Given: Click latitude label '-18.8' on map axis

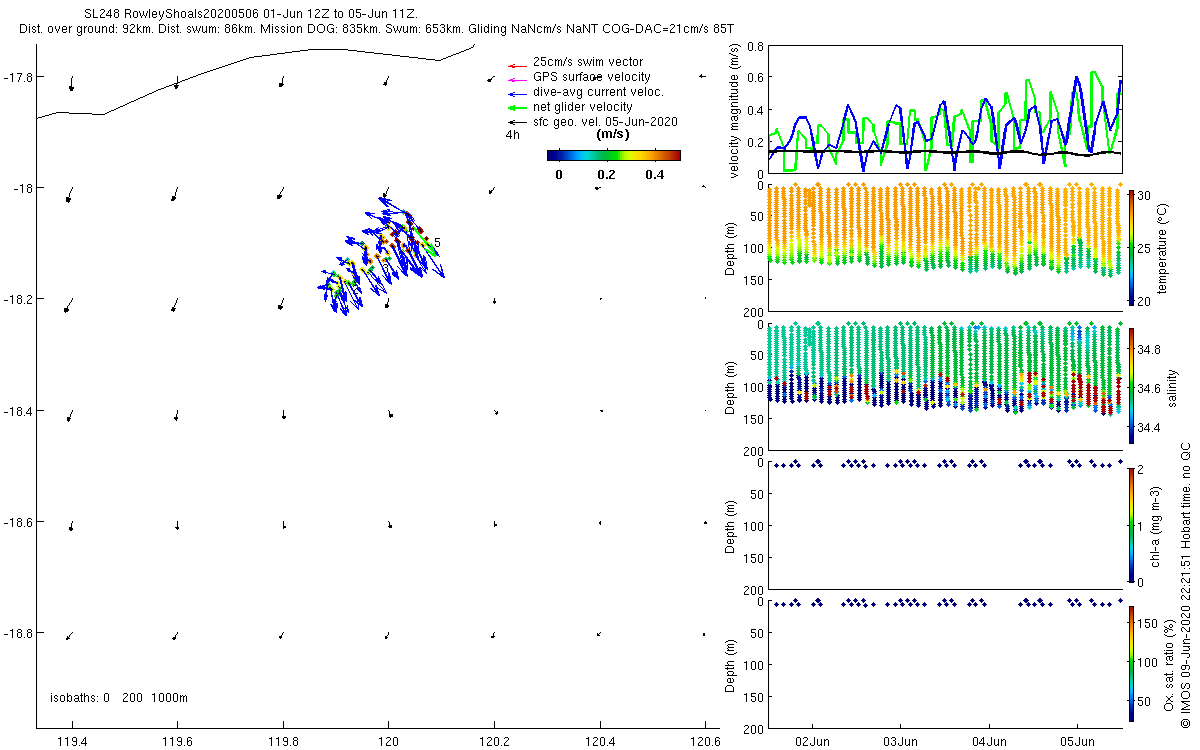Looking at the screenshot, I should click(18, 633).
